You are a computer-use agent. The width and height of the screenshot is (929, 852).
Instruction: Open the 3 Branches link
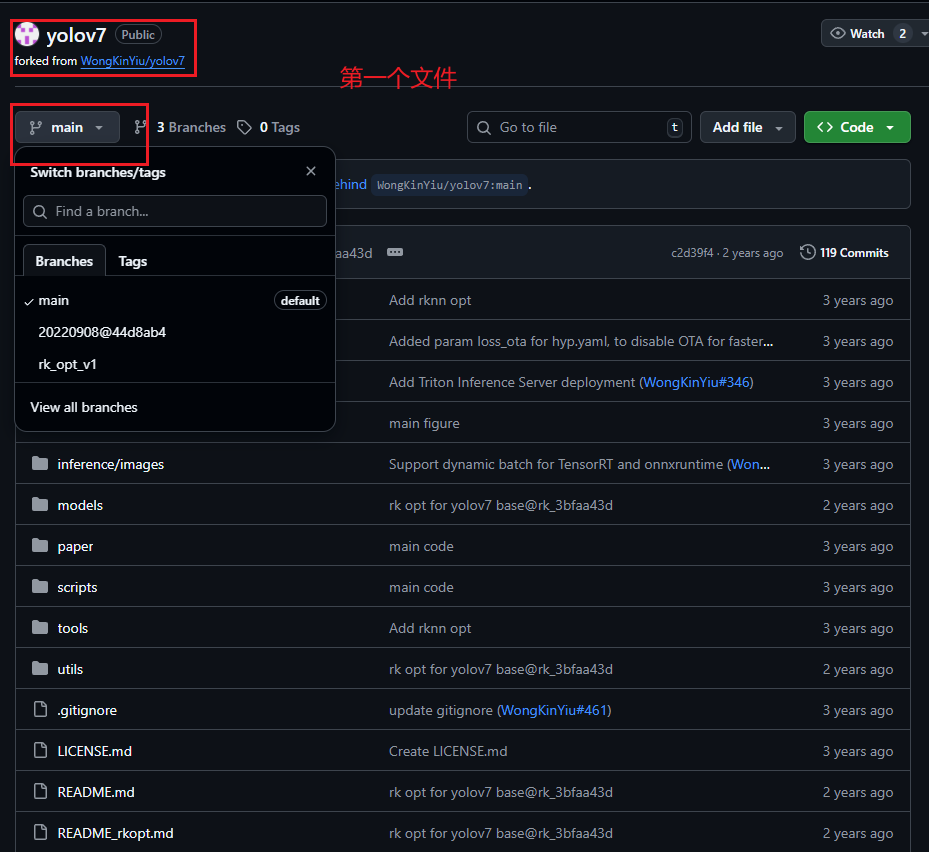point(191,127)
